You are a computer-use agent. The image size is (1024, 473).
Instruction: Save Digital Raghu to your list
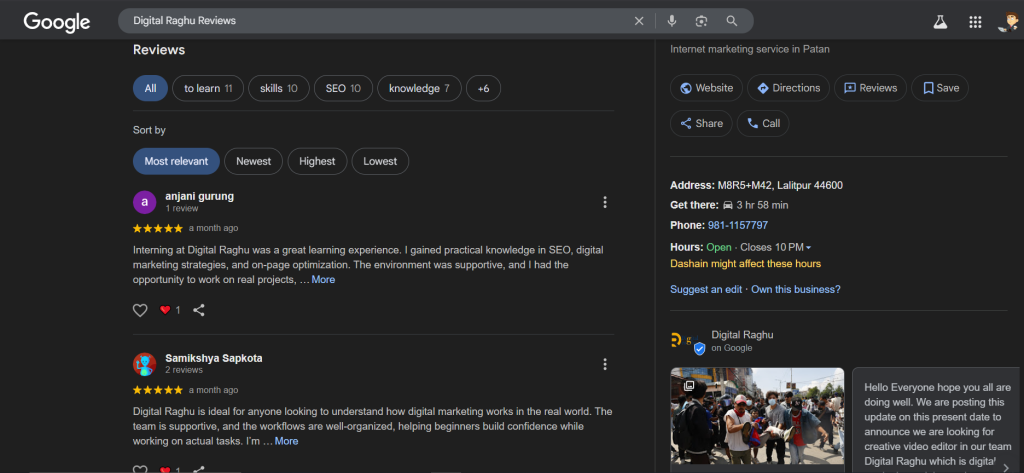coord(940,88)
